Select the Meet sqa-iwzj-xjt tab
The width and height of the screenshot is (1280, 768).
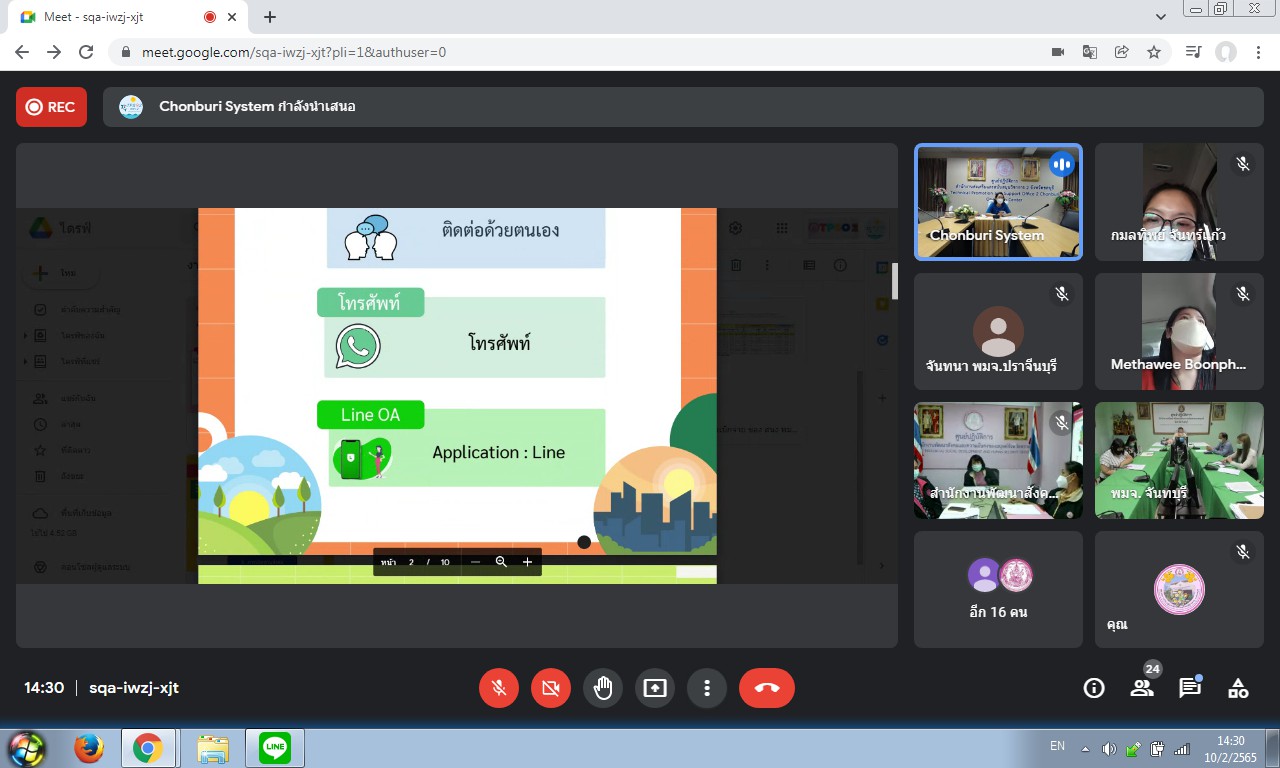tap(110, 17)
